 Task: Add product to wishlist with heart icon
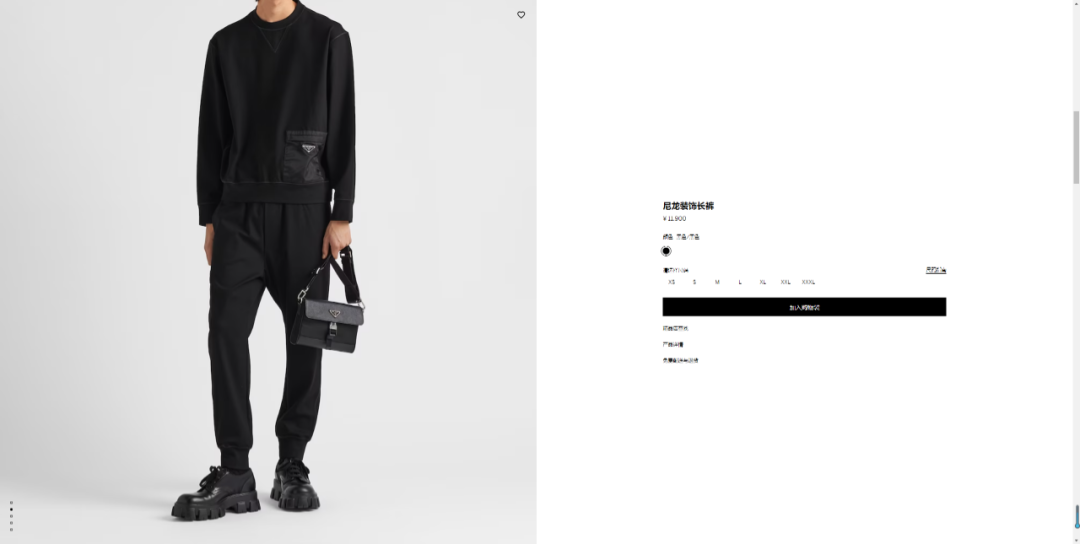521,14
